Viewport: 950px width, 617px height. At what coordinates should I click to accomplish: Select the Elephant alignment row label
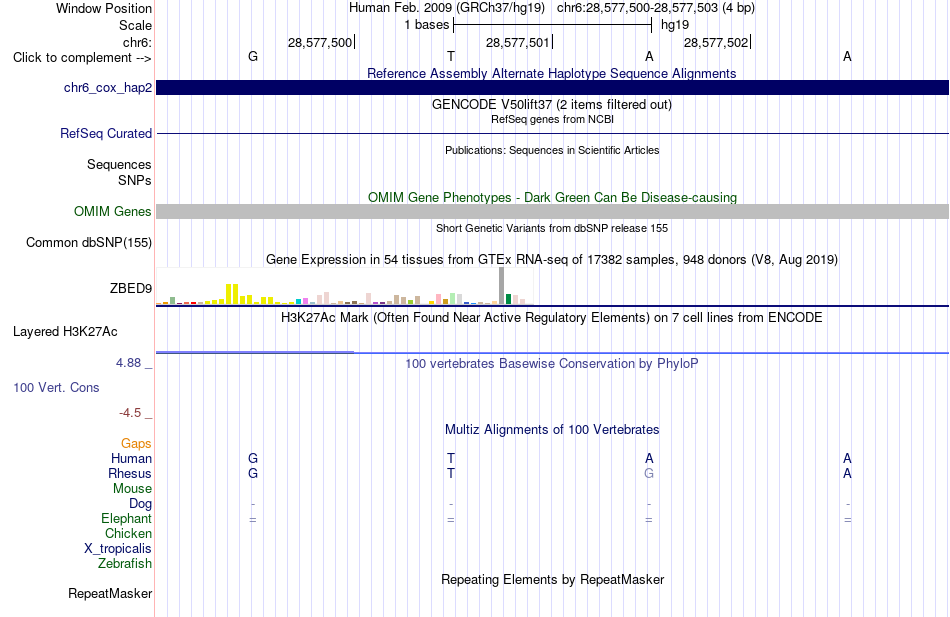click(126, 518)
